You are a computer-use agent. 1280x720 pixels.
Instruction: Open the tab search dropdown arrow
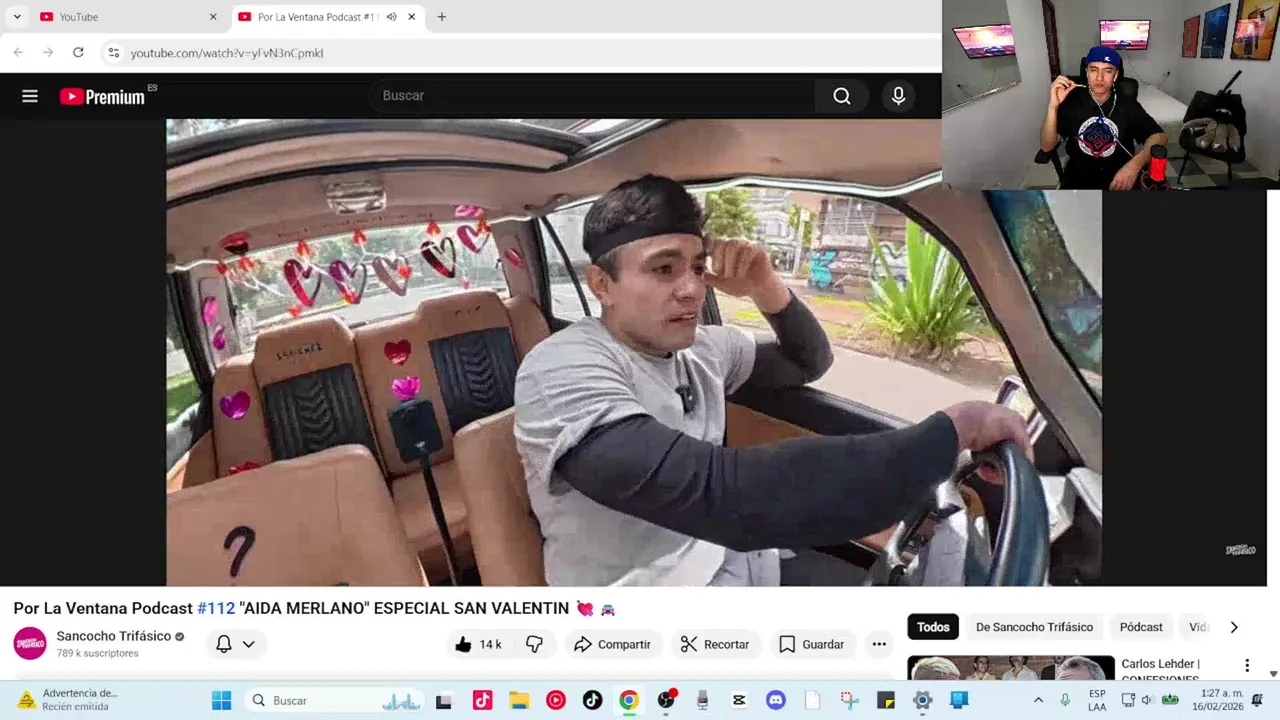click(x=17, y=17)
